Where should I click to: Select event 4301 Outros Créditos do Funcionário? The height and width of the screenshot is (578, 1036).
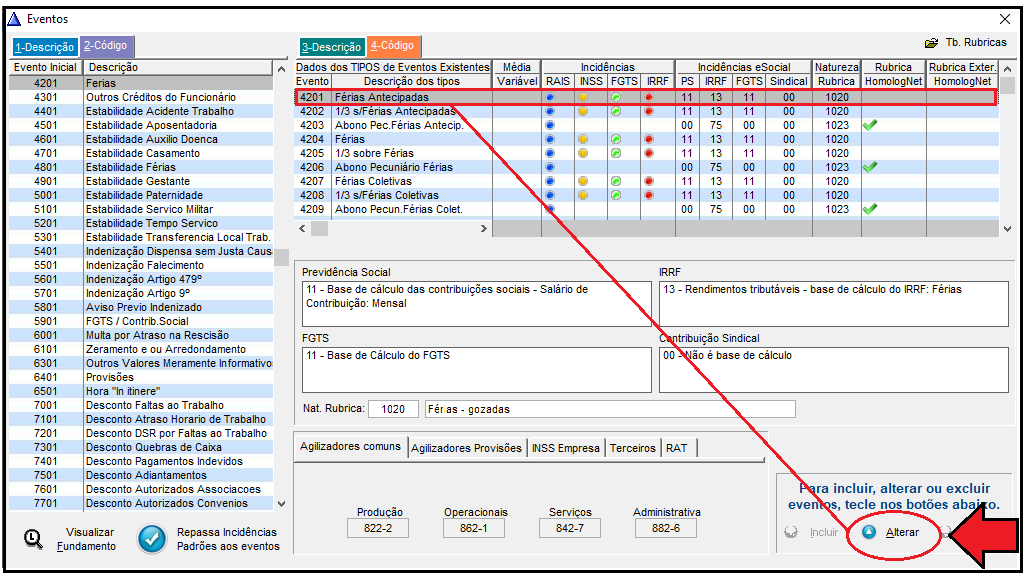pyautogui.click(x=141, y=97)
